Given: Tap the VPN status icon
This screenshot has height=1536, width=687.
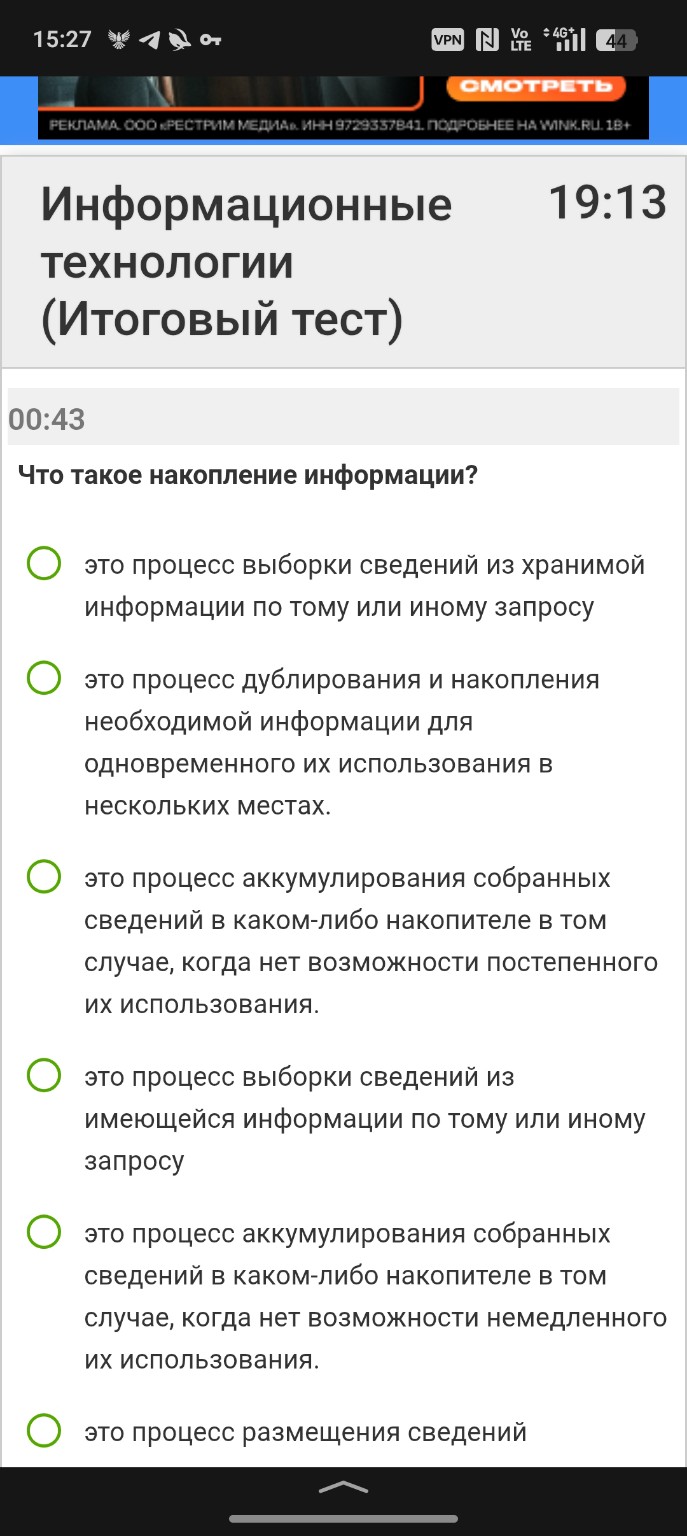Looking at the screenshot, I should [448, 40].
